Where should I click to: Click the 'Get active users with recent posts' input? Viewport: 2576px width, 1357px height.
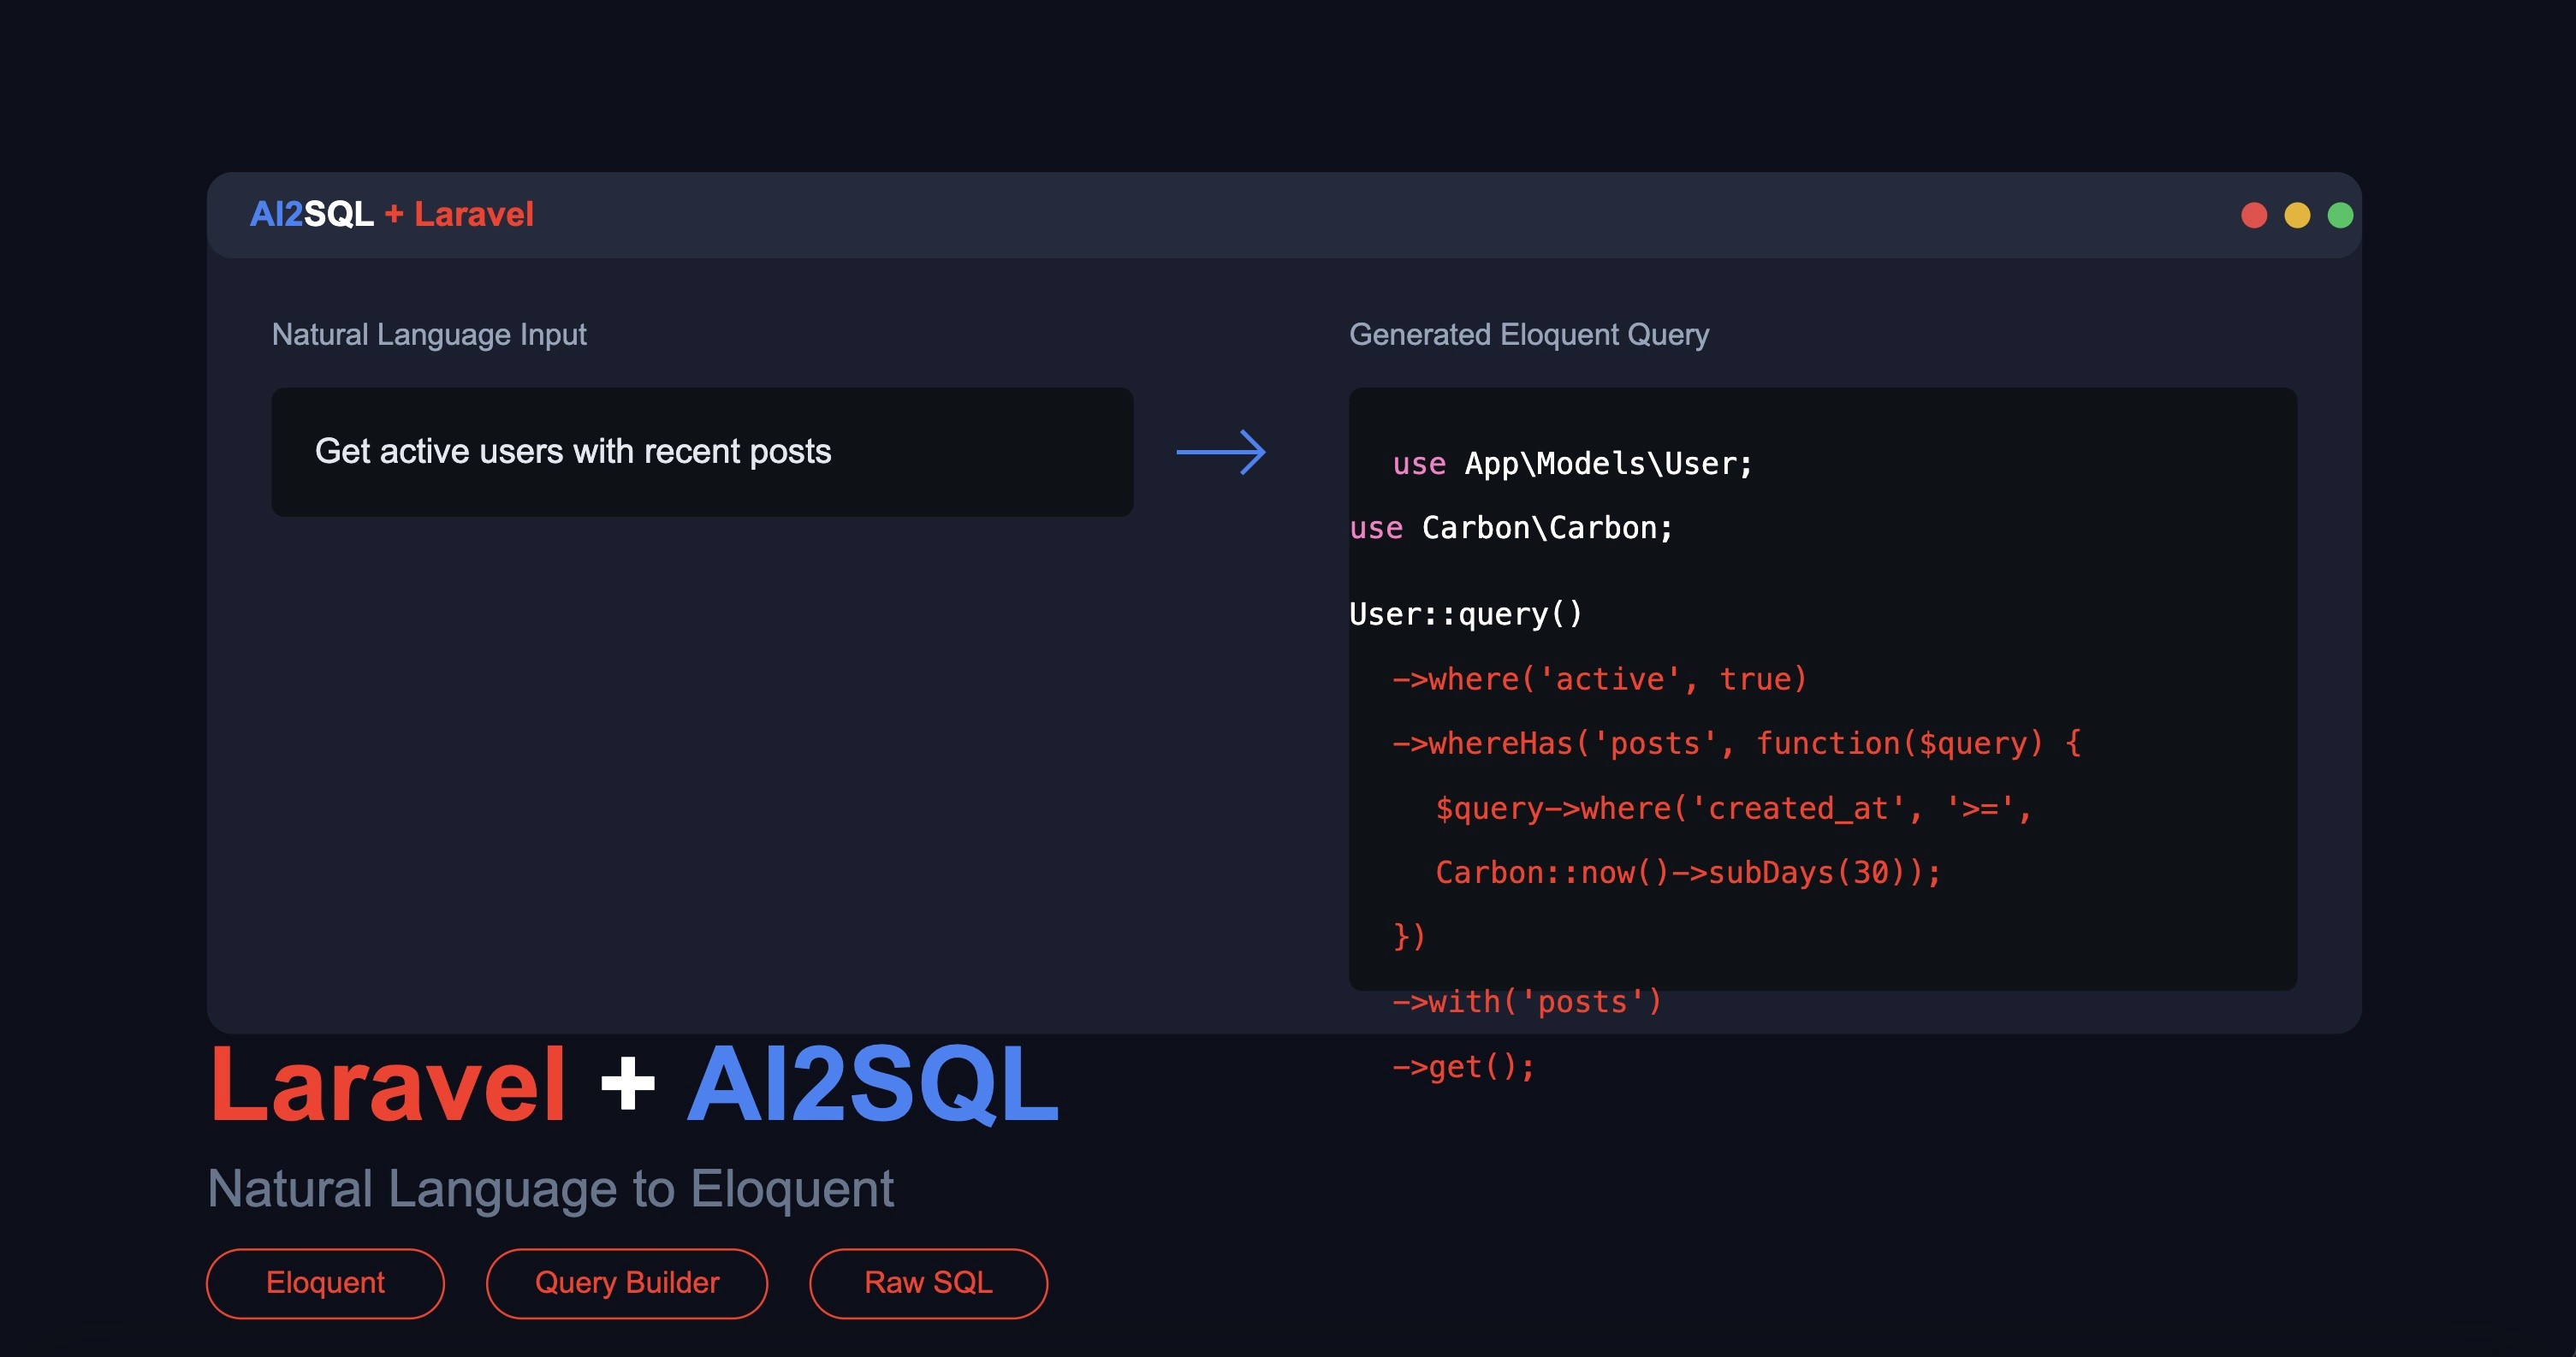point(702,452)
